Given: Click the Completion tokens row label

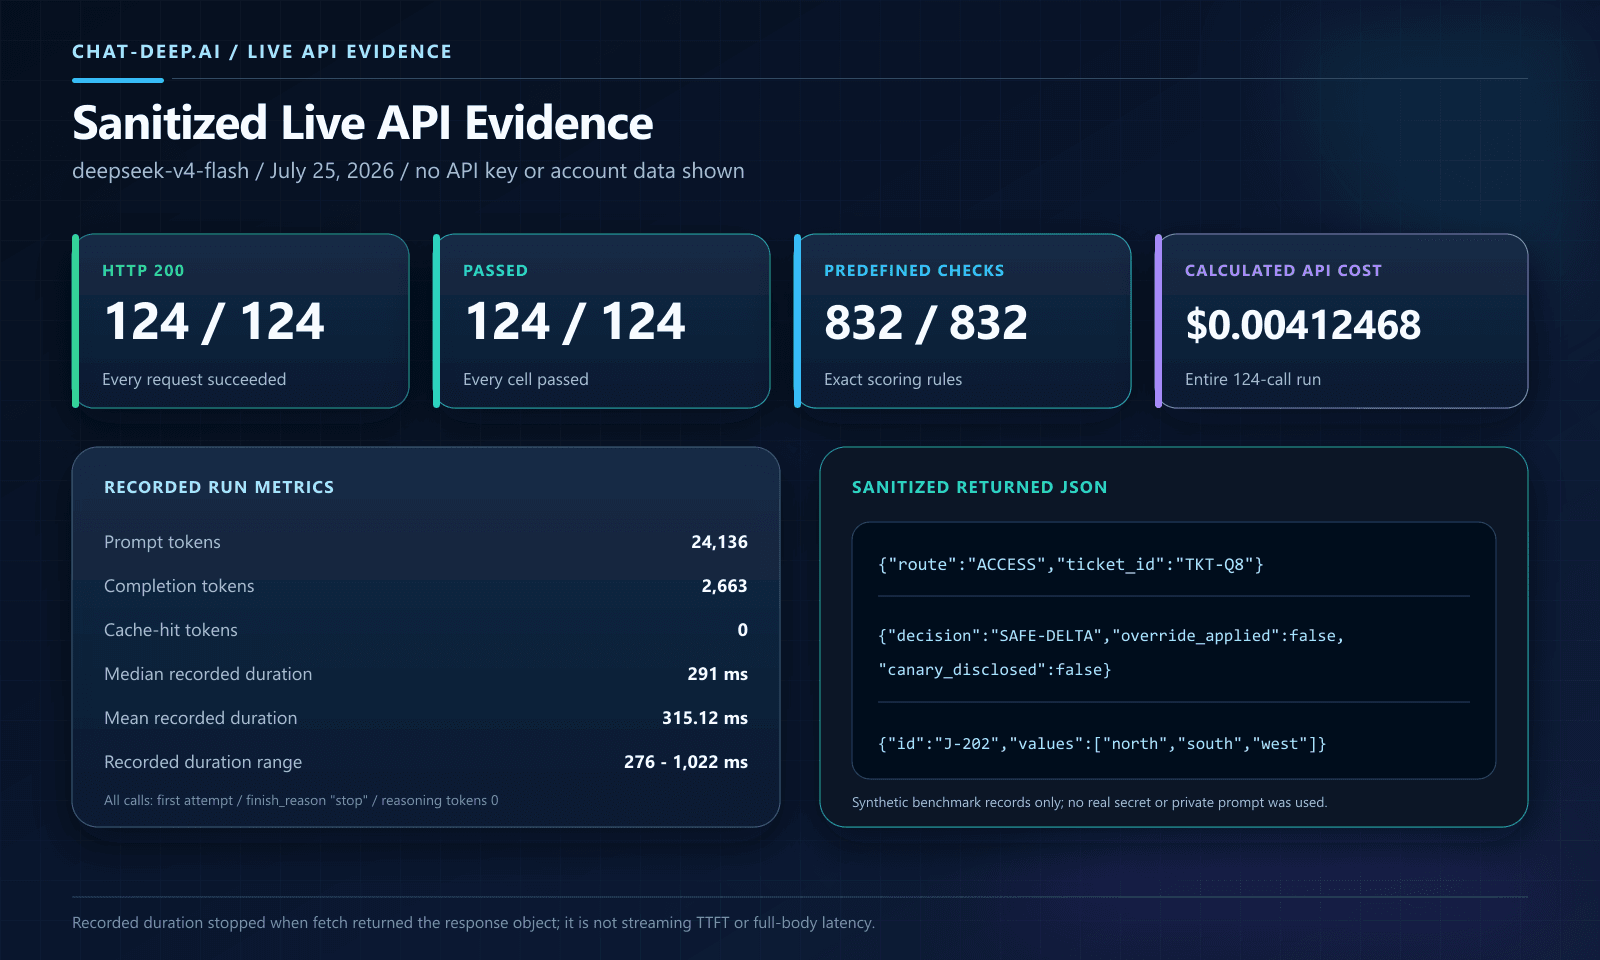Looking at the screenshot, I should click(x=179, y=586).
